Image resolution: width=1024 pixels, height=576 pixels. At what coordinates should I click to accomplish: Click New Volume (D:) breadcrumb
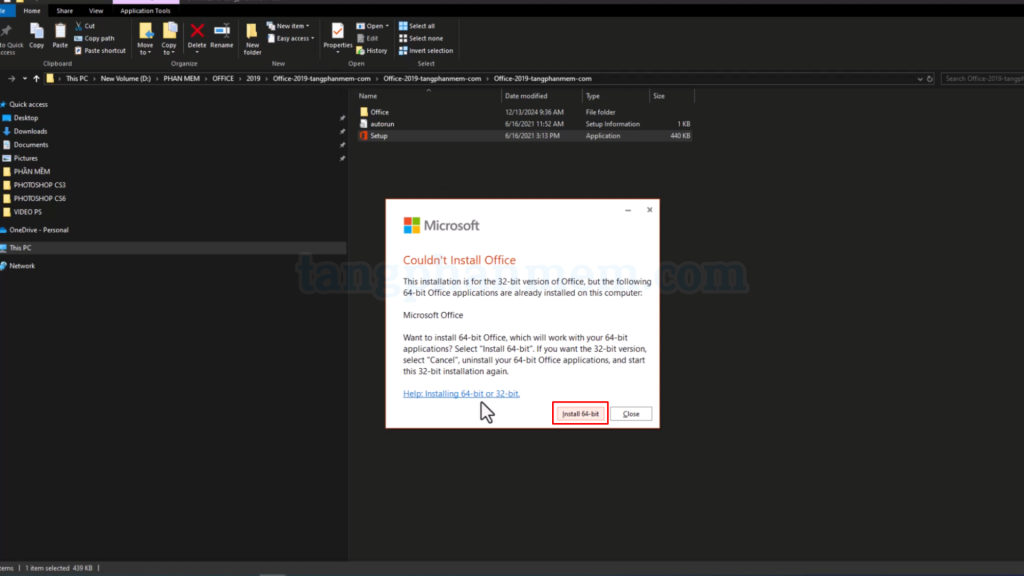tap(125, 78)
